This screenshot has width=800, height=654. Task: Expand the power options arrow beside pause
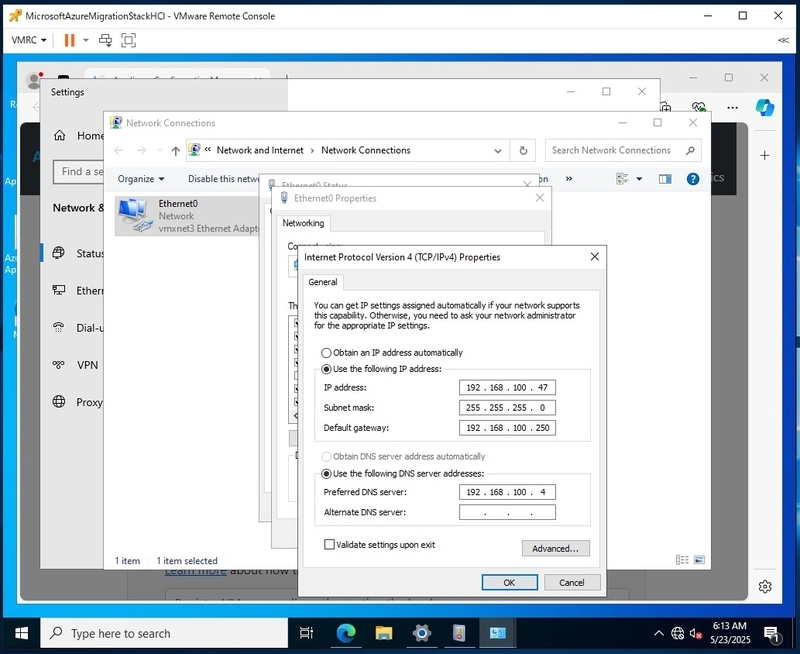click(86, 40)
